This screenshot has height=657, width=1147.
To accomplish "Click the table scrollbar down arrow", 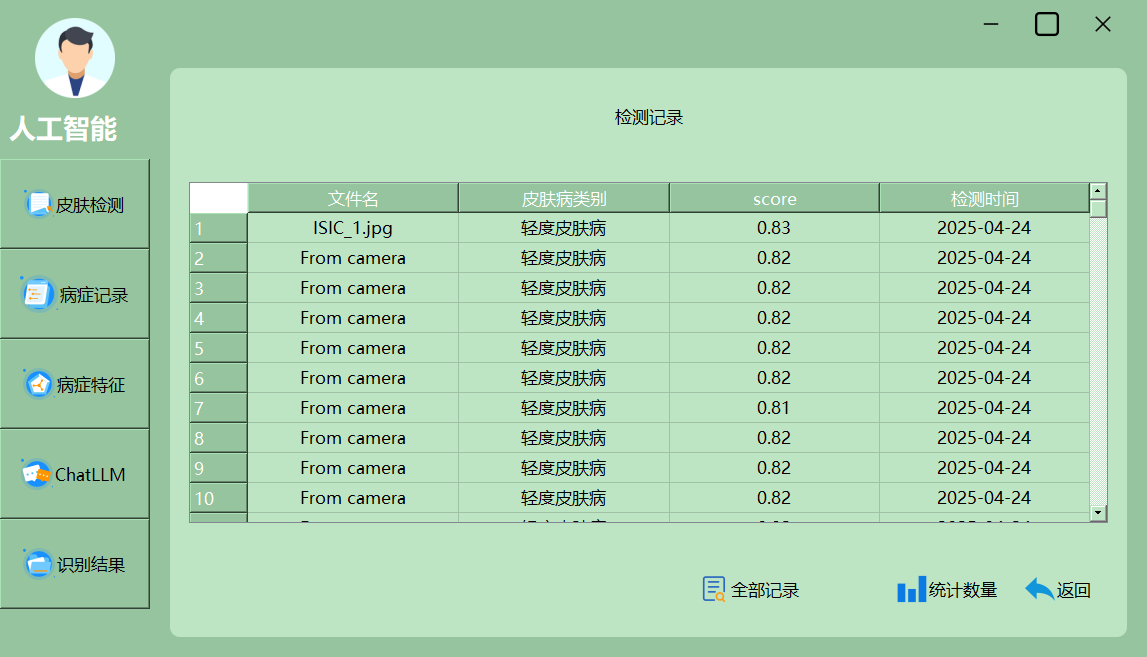I will coord(1098,513).
